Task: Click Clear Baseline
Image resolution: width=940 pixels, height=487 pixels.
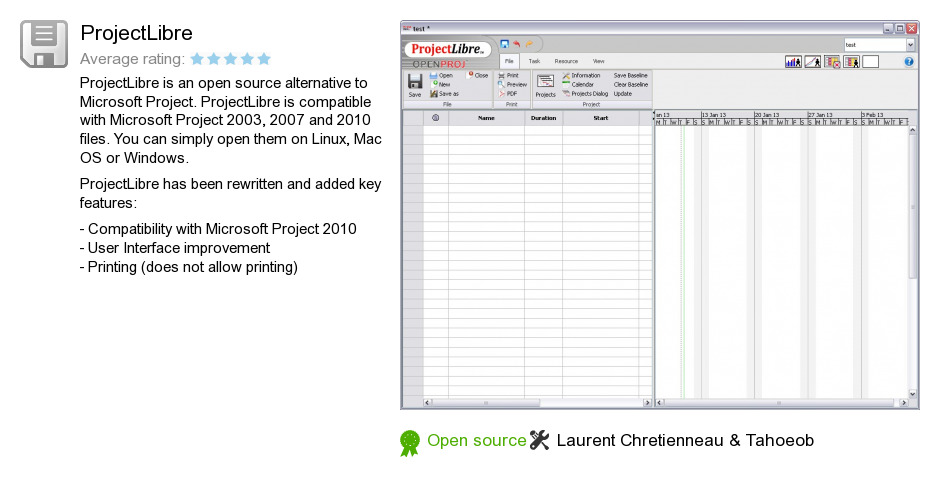Action: (x=631, y=85)
